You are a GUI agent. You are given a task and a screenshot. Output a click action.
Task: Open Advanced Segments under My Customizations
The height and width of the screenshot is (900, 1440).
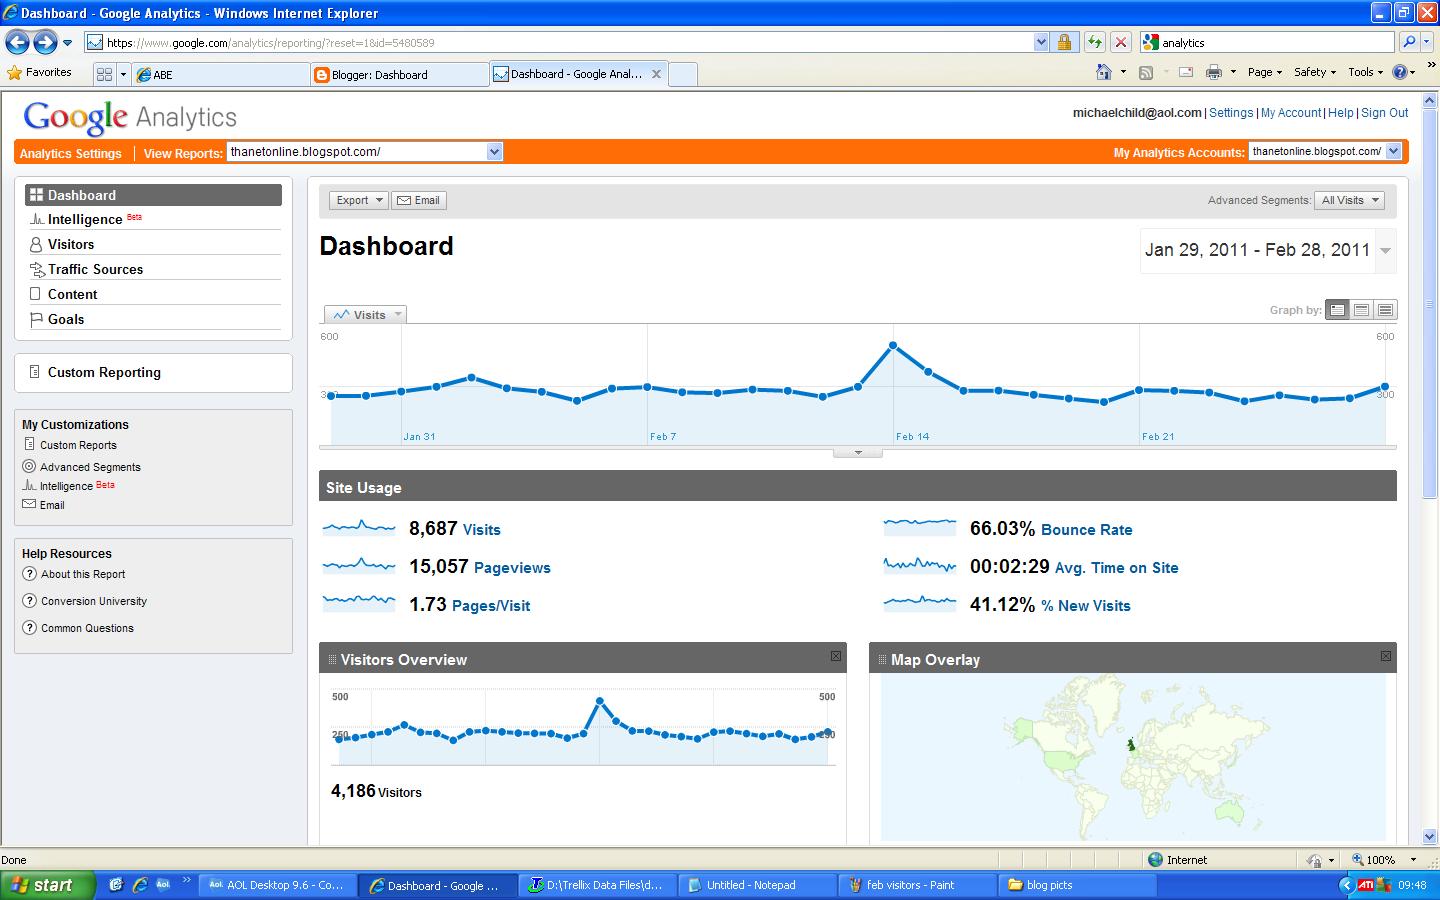[x=90, y=467]
